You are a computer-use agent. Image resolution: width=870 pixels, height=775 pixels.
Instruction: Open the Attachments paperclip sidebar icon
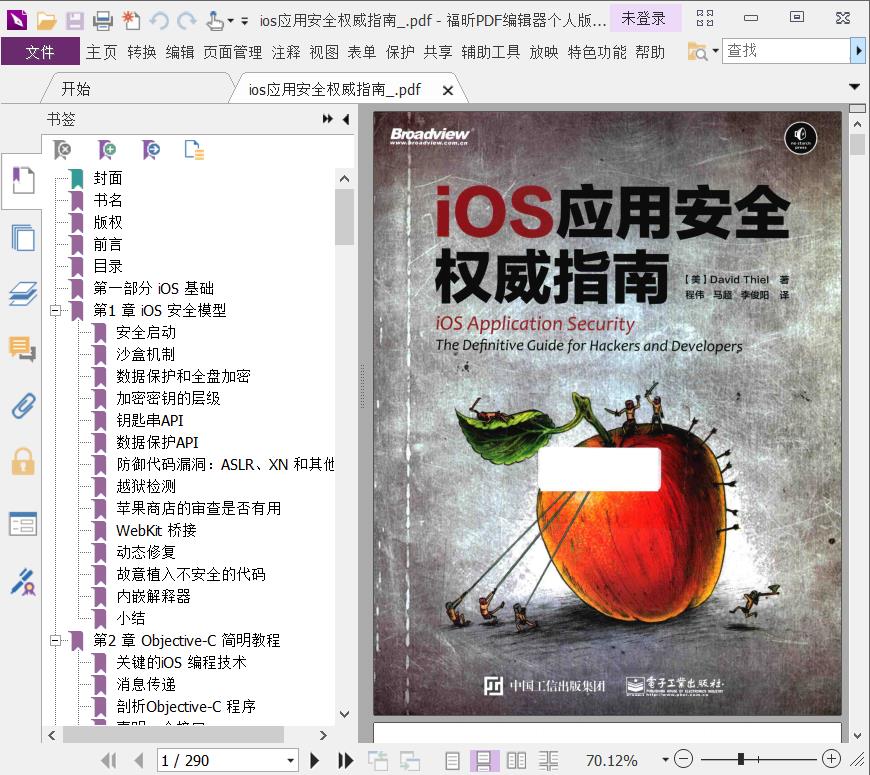[x=23, y=406]
